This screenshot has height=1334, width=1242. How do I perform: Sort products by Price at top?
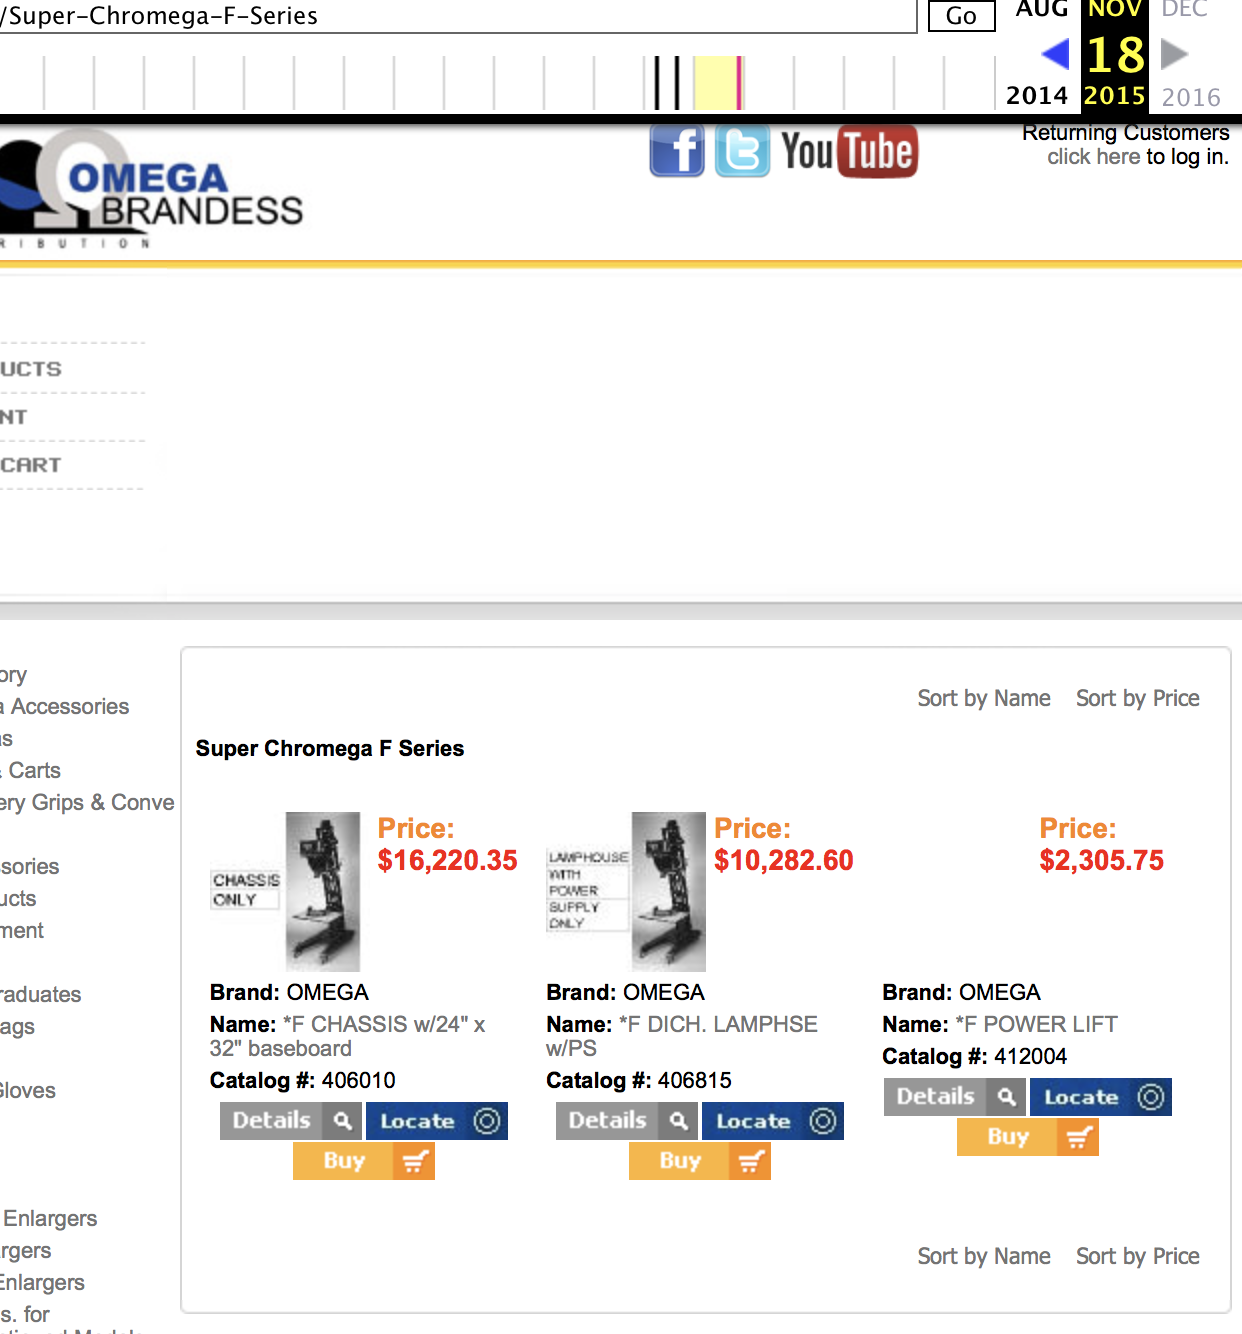pos(1137,698)
